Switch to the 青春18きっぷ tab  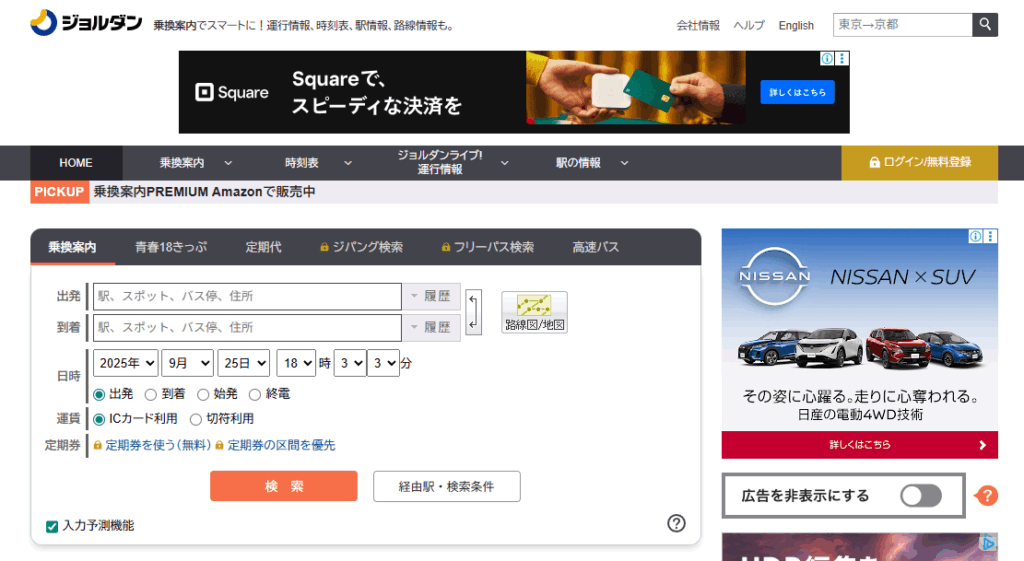coord(170,247)
